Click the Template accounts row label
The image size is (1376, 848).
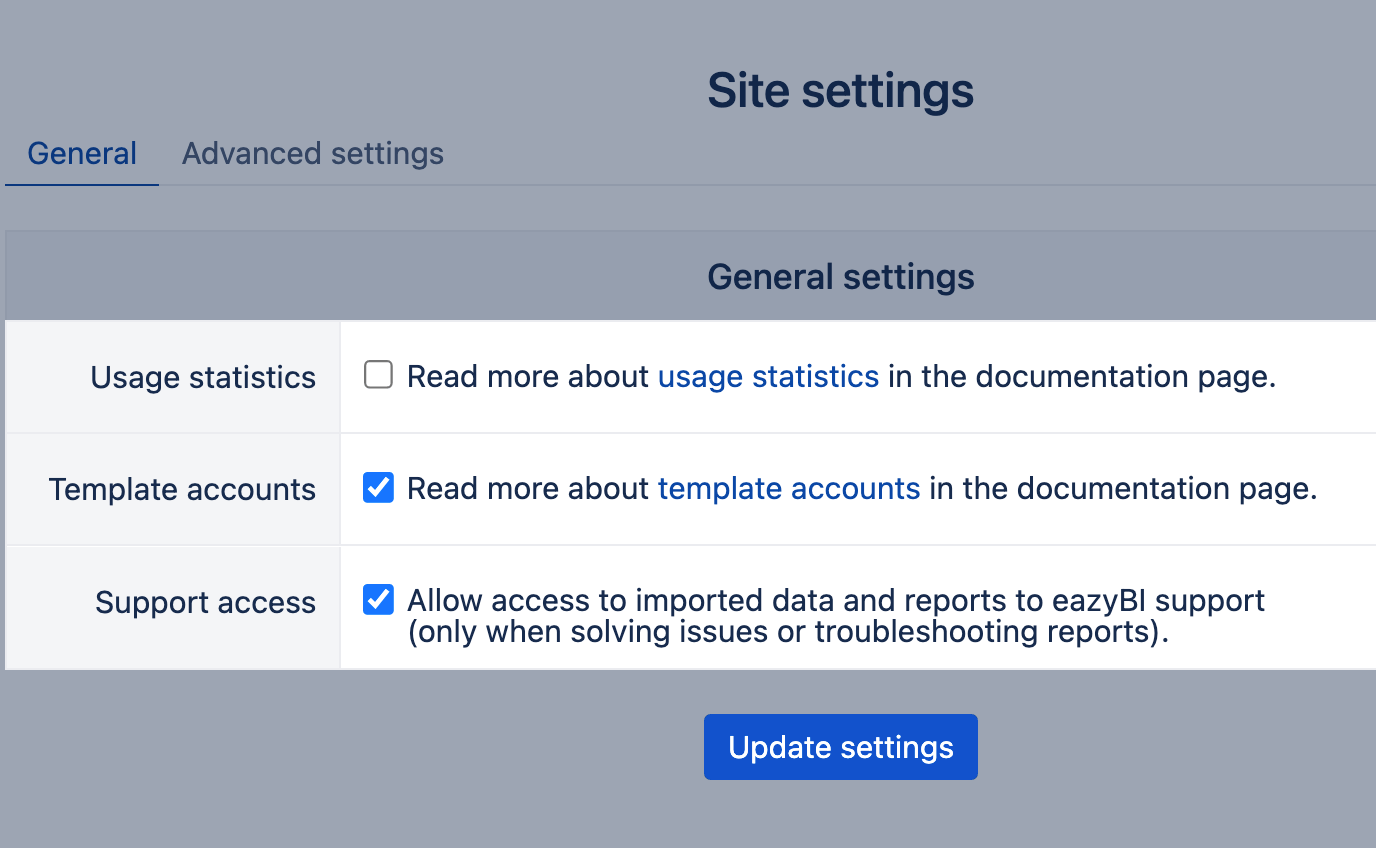pos(182,489)
